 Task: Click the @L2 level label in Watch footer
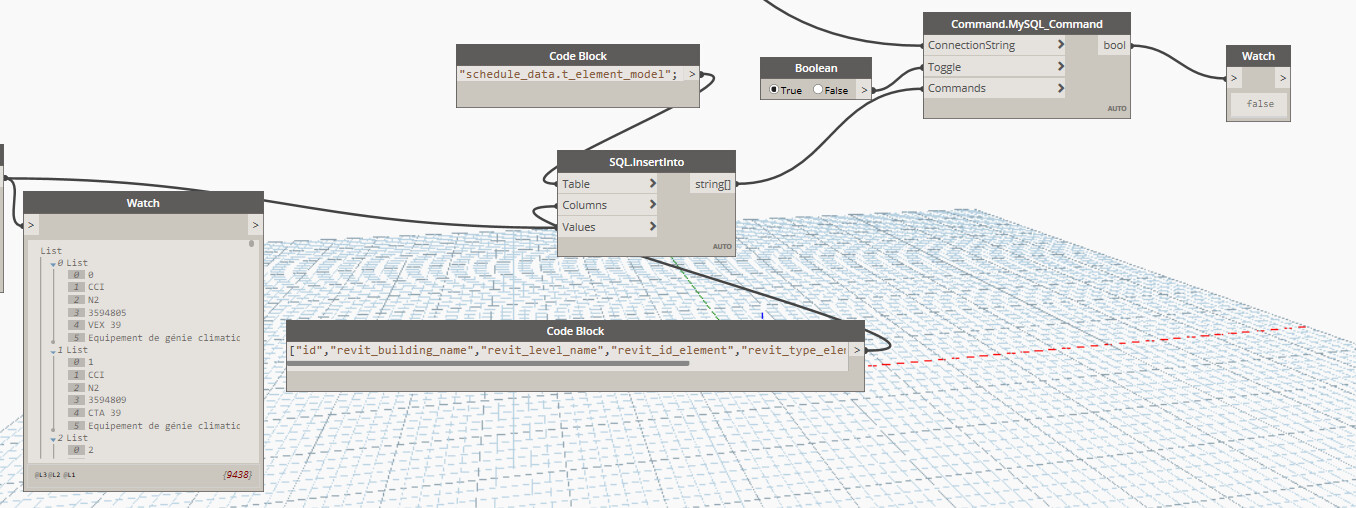[55, 474]
